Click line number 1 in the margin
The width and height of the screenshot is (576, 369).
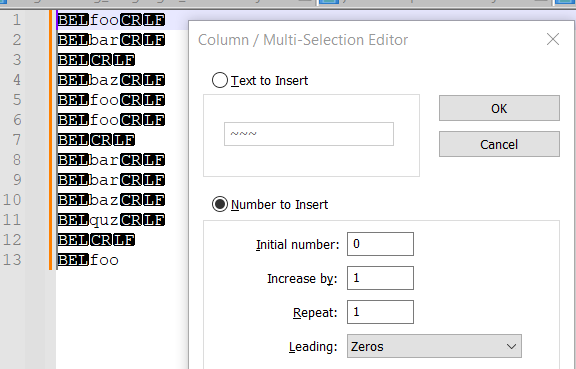[x=17, y=20]
